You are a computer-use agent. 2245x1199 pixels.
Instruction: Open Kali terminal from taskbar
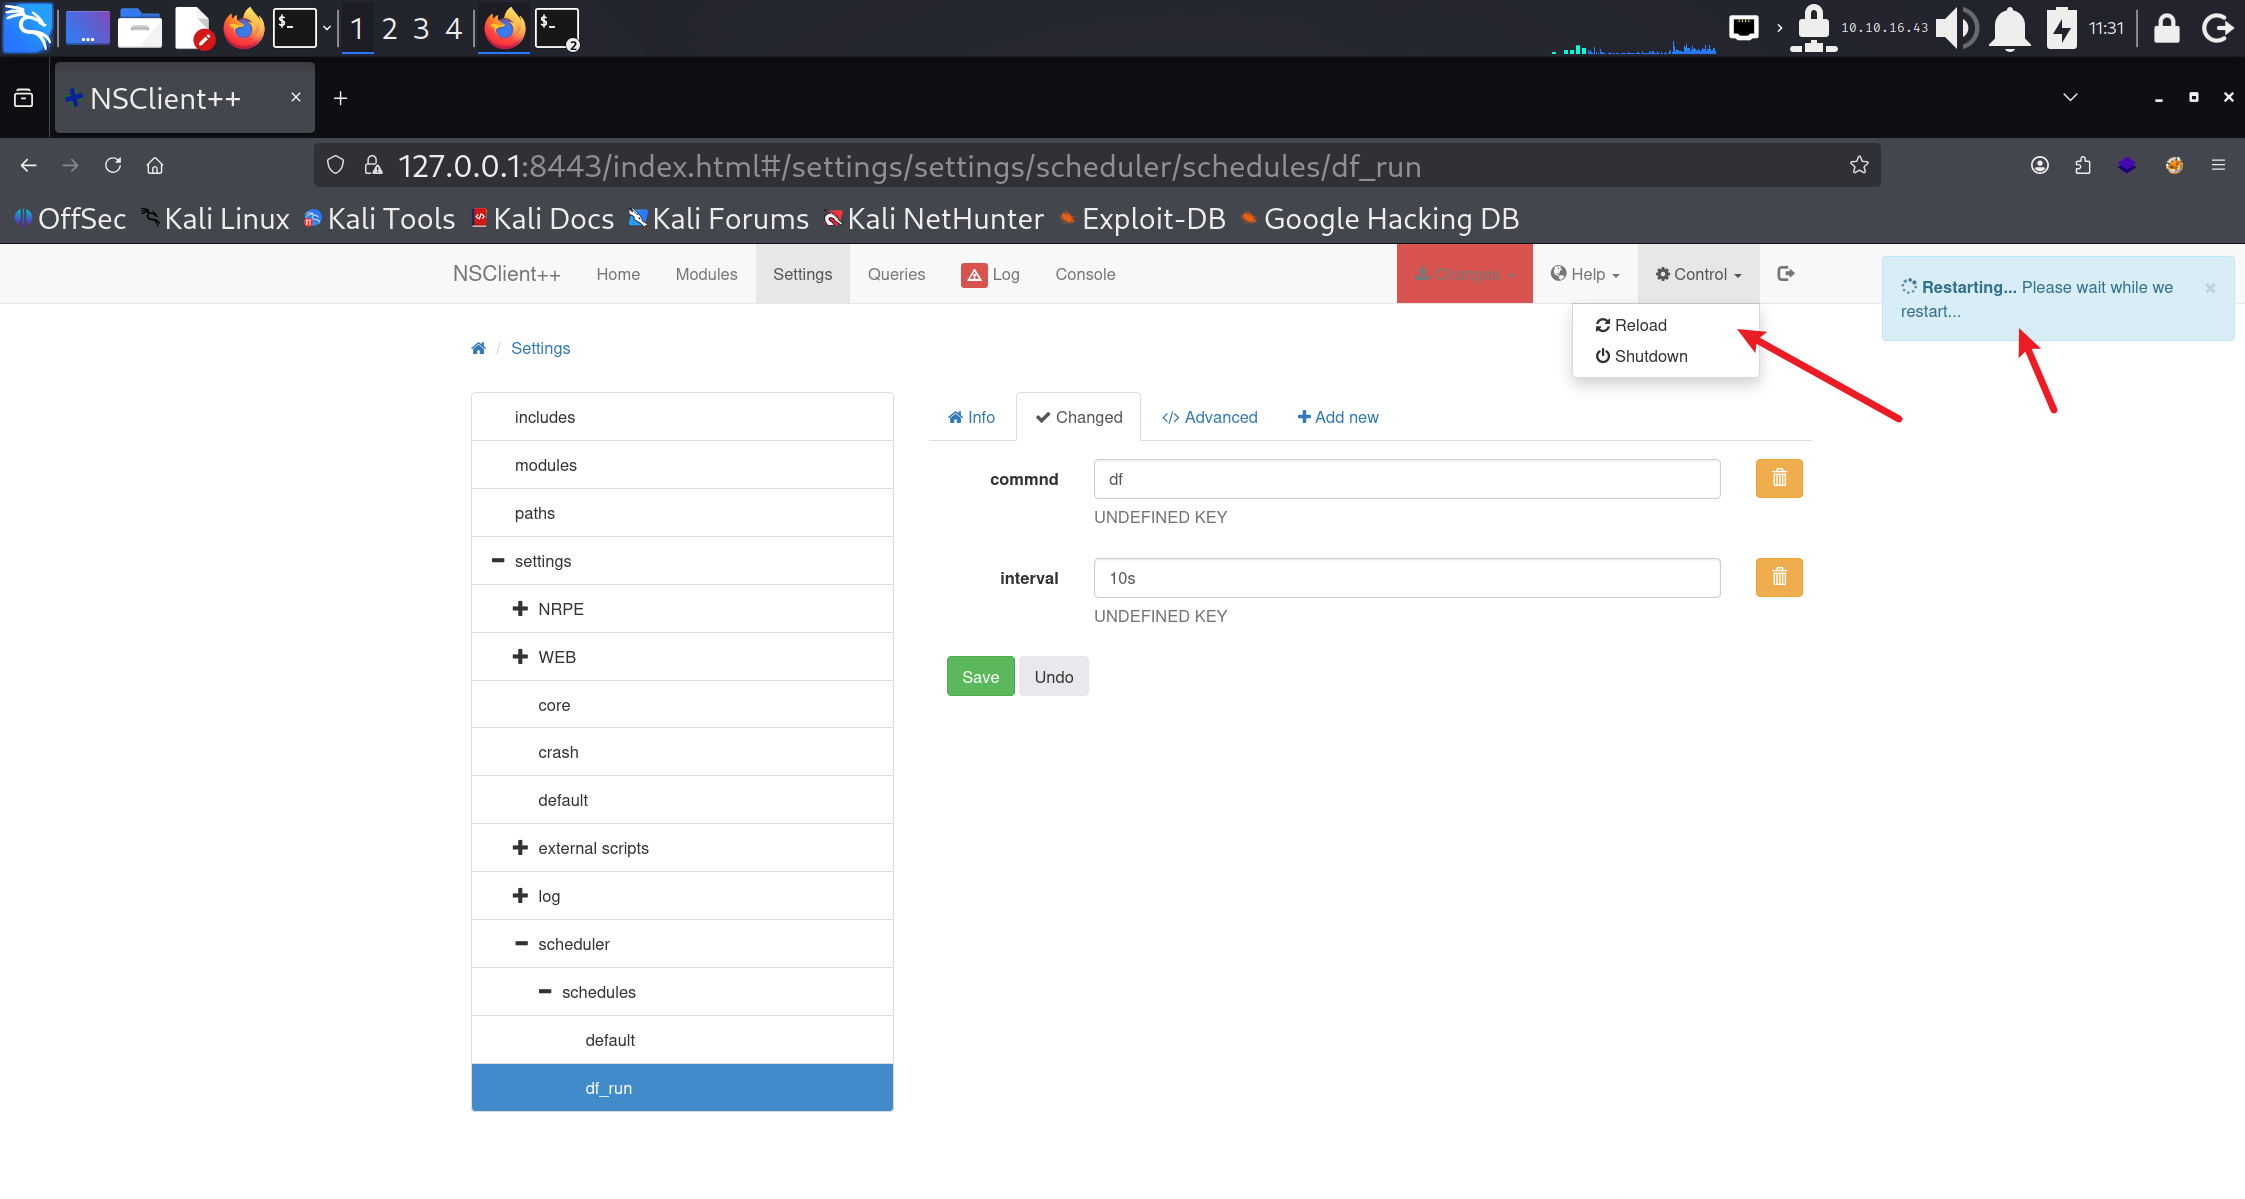click(295, 28)
